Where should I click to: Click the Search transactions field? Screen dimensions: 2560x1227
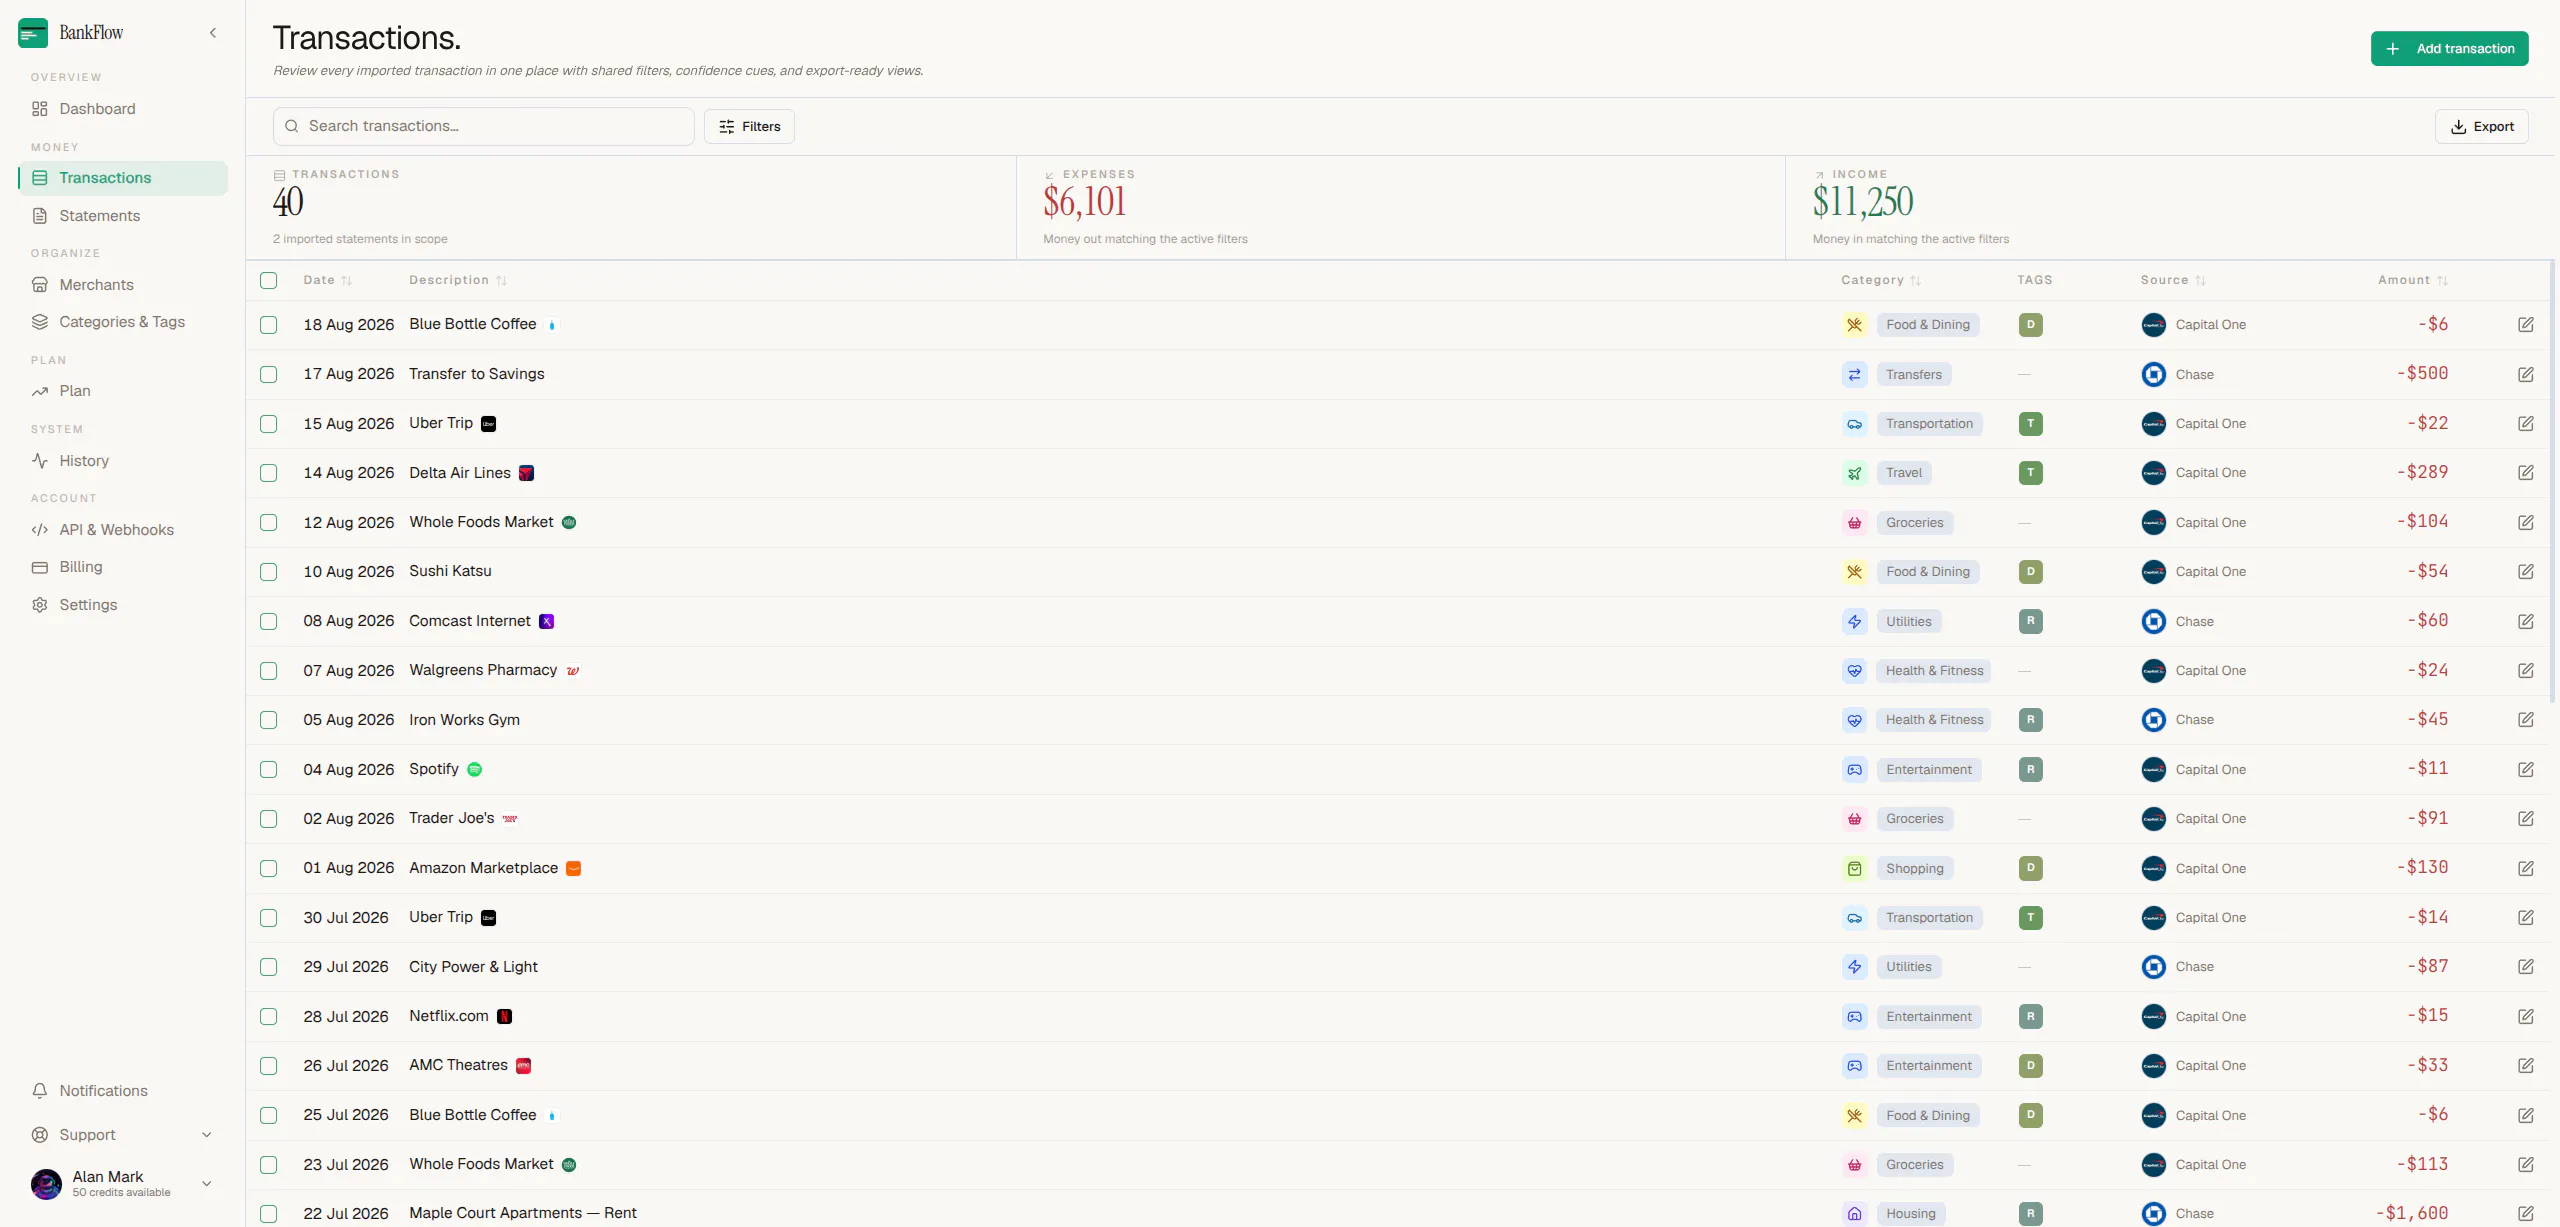pyautogui.click(x=484, y=126)
